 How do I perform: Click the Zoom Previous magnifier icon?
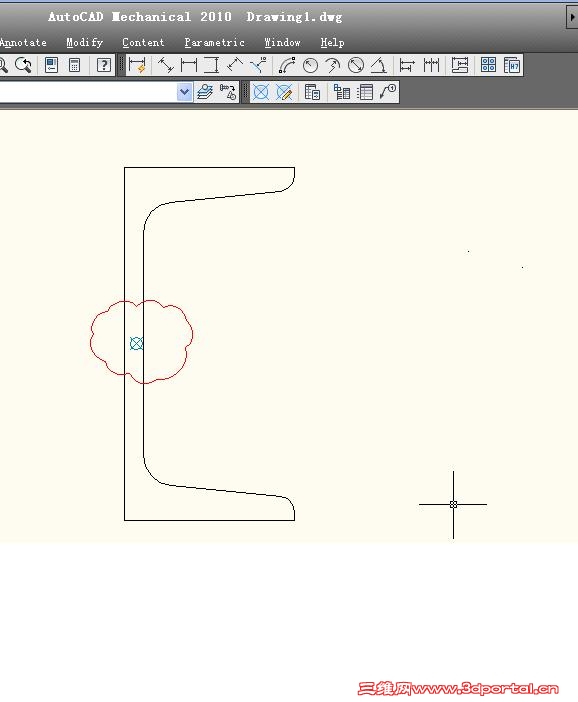[x=23, y=65]
